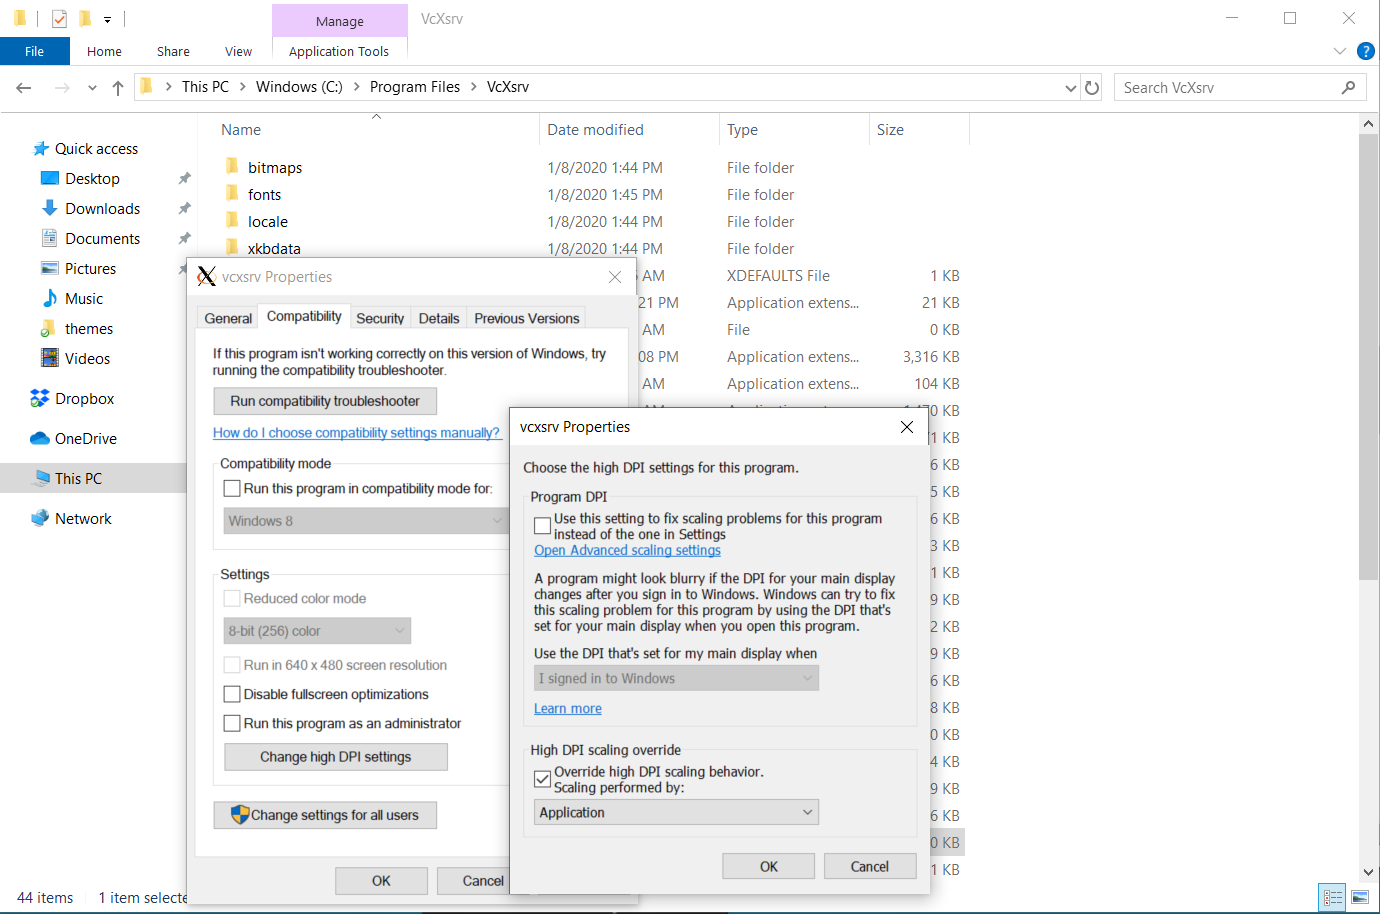Screen dimensions: 1380x914
Task: Open the View ribbon tab
Action: click(x=238, y=51)
